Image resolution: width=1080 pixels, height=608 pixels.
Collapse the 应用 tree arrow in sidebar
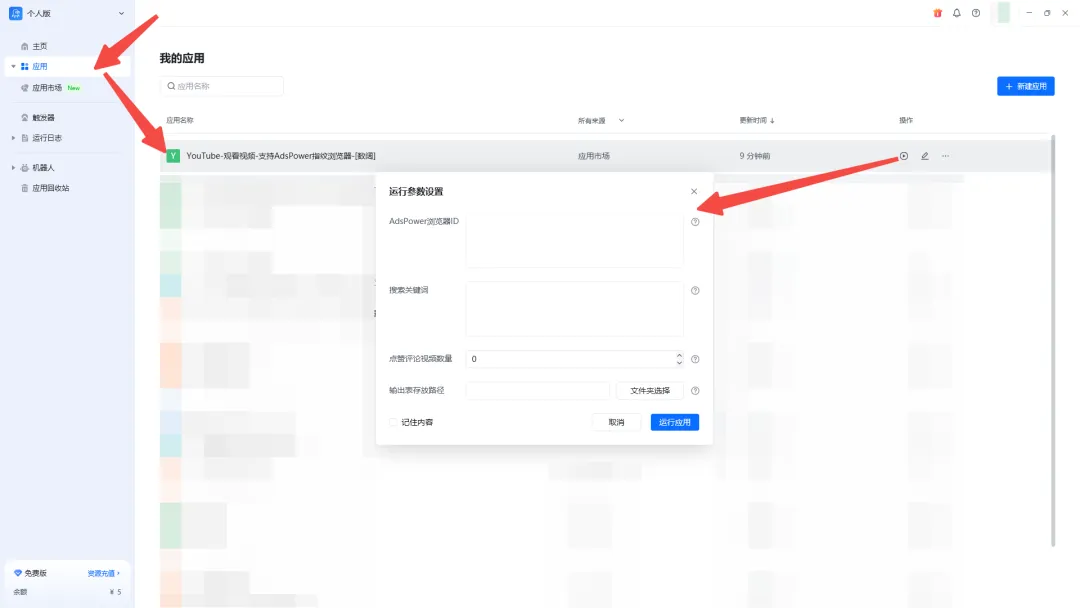pos(13,66)
